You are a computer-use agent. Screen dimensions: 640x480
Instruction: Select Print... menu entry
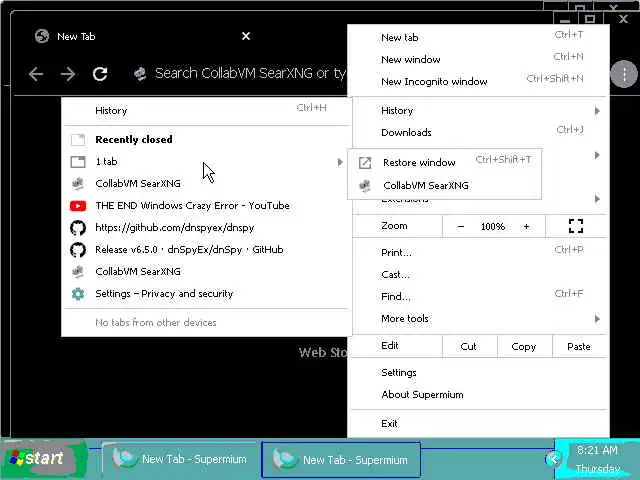(478, 253)
